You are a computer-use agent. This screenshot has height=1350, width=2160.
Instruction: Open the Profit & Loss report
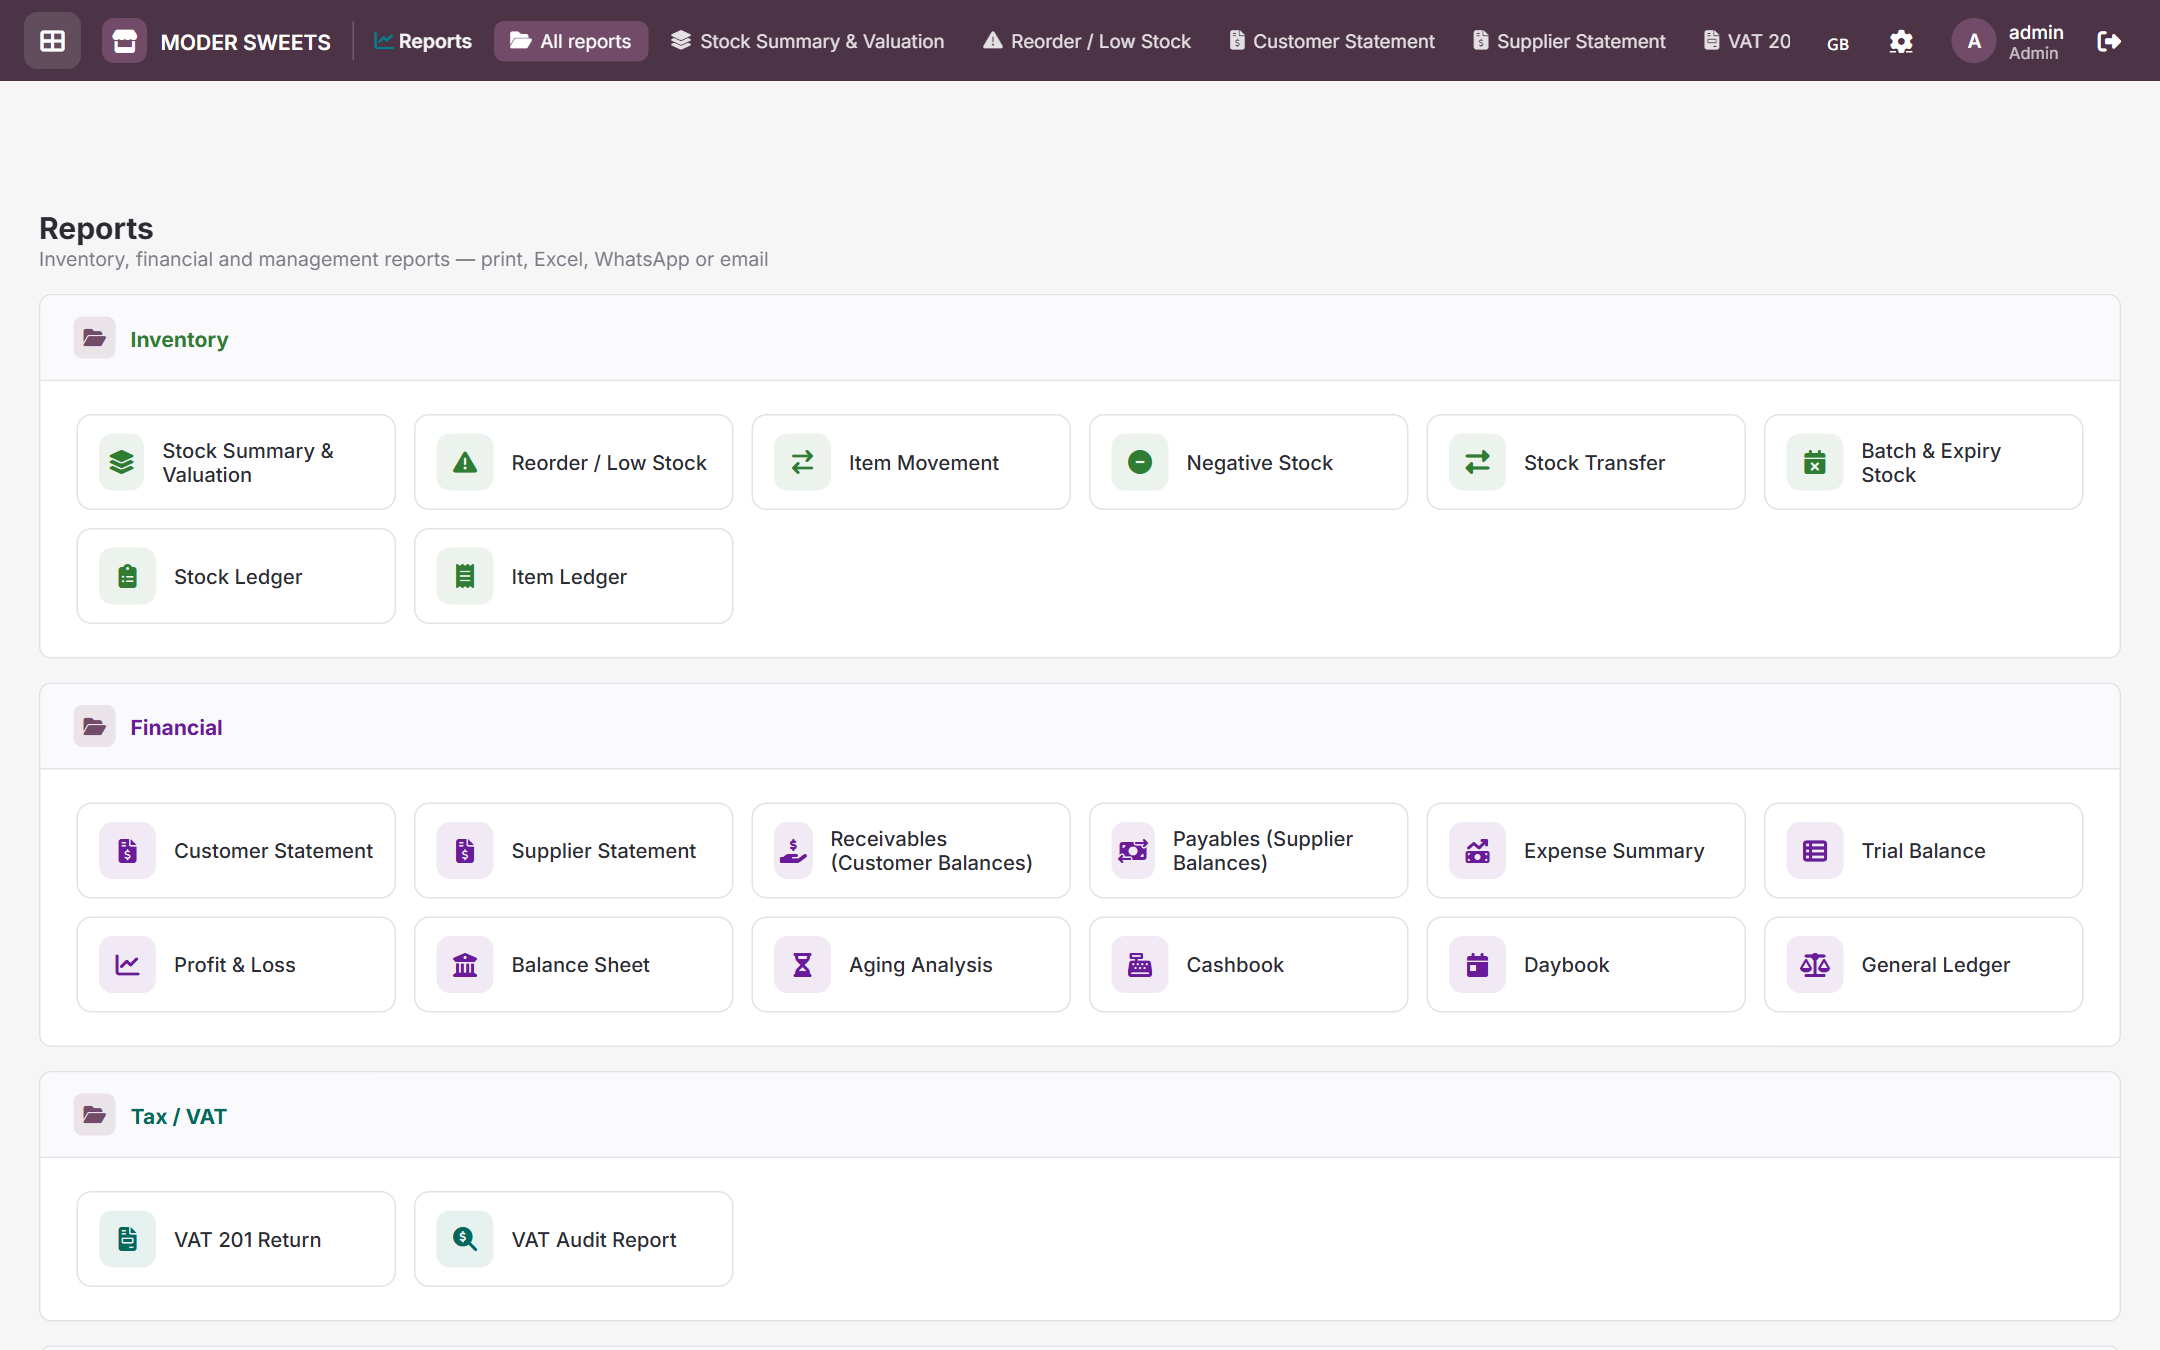236,965
